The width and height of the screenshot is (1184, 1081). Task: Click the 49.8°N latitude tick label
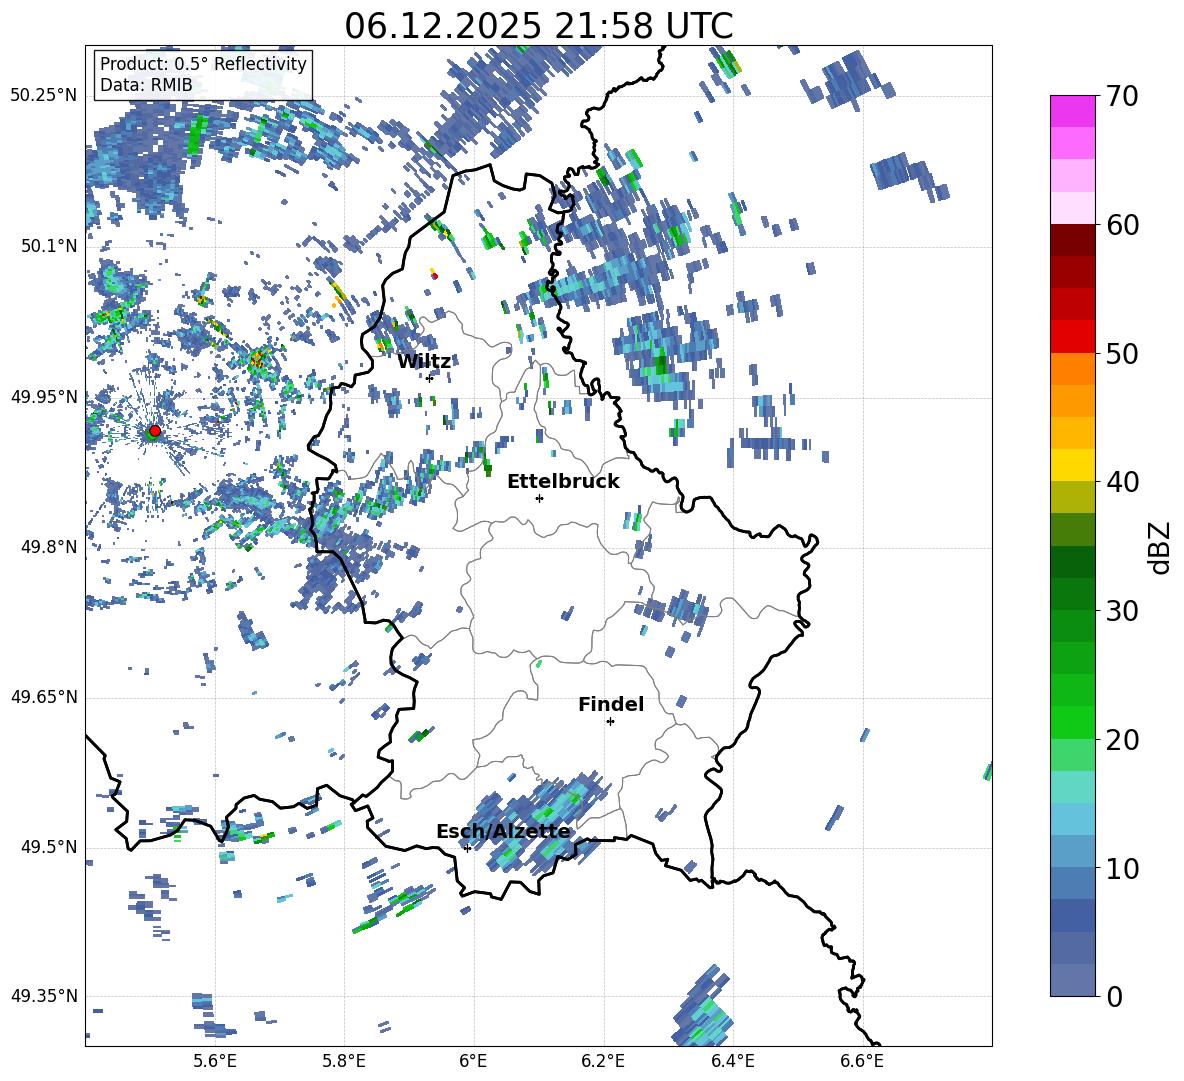click(x=48, y=547)
